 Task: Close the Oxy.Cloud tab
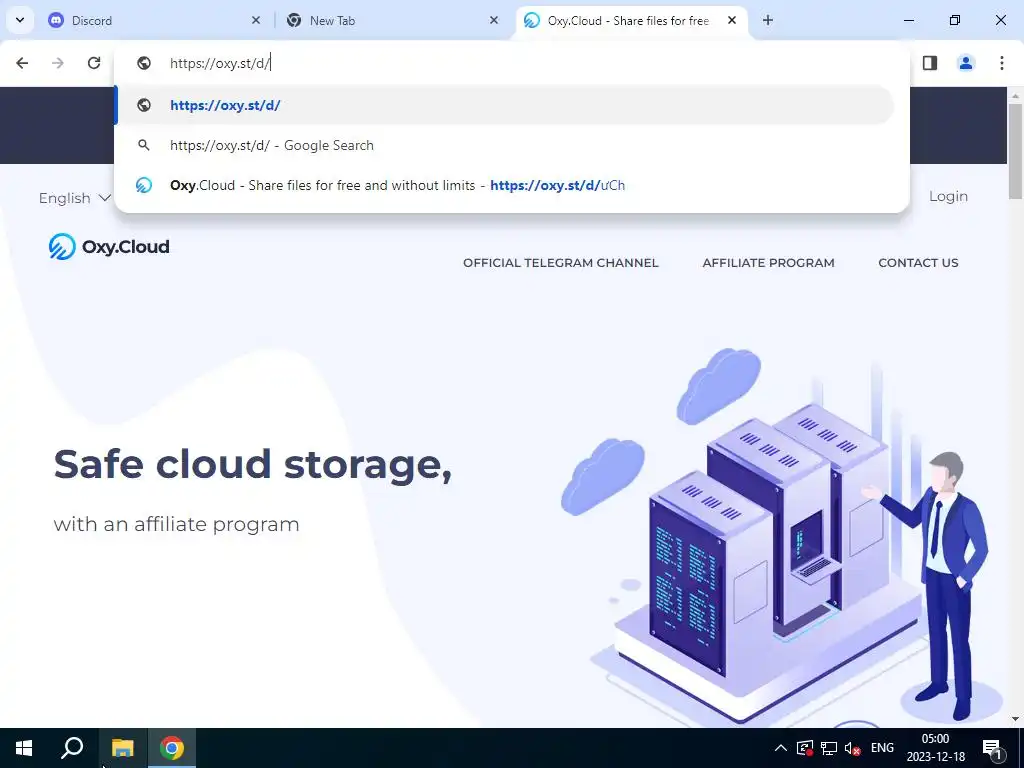(x=732, y=20)
